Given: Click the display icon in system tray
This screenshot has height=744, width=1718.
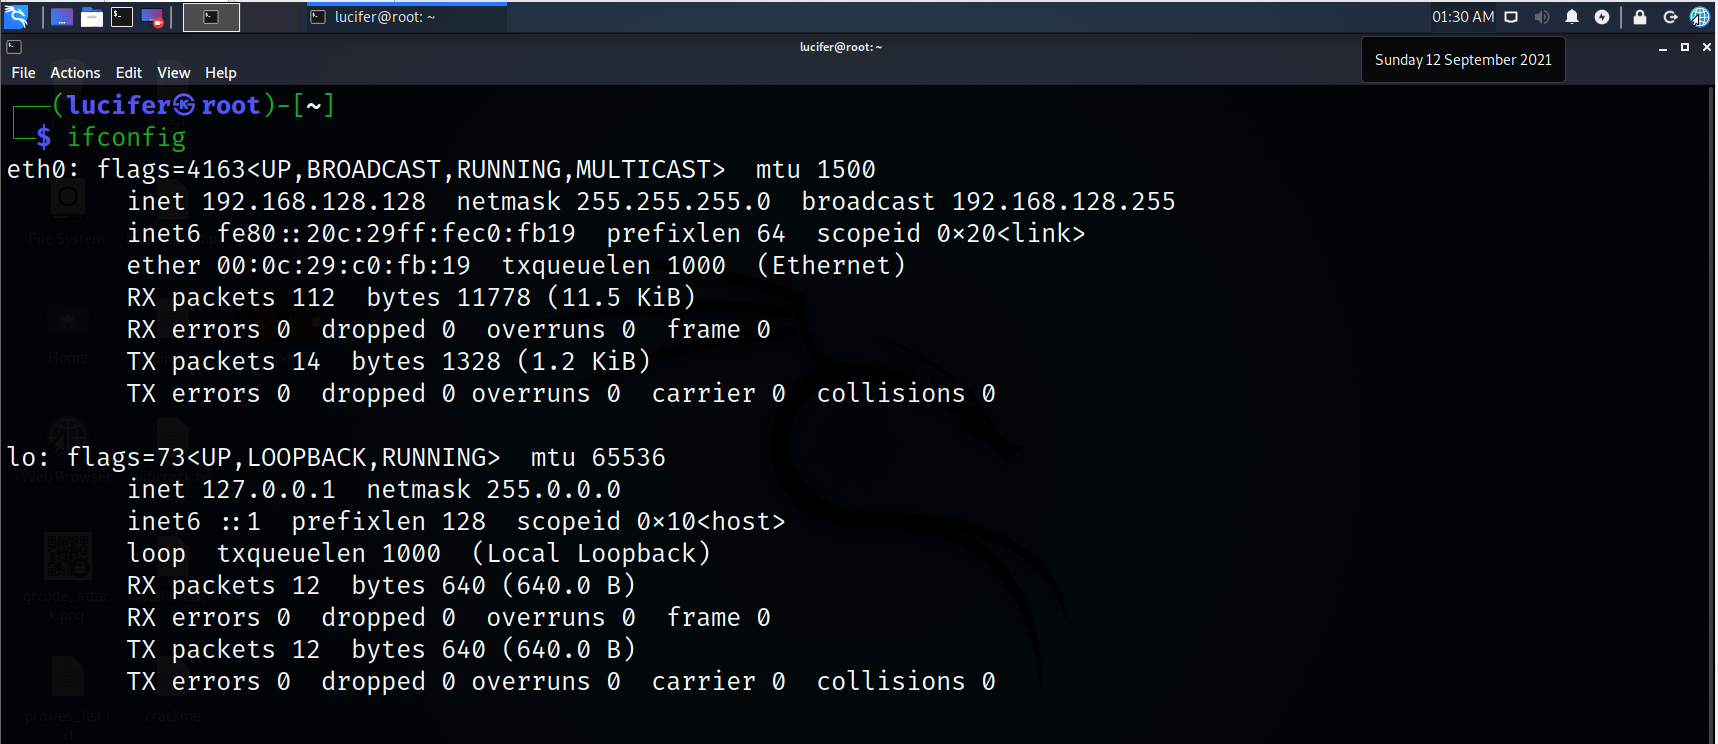Looking at the screenshot, I should coord(1512,17).
